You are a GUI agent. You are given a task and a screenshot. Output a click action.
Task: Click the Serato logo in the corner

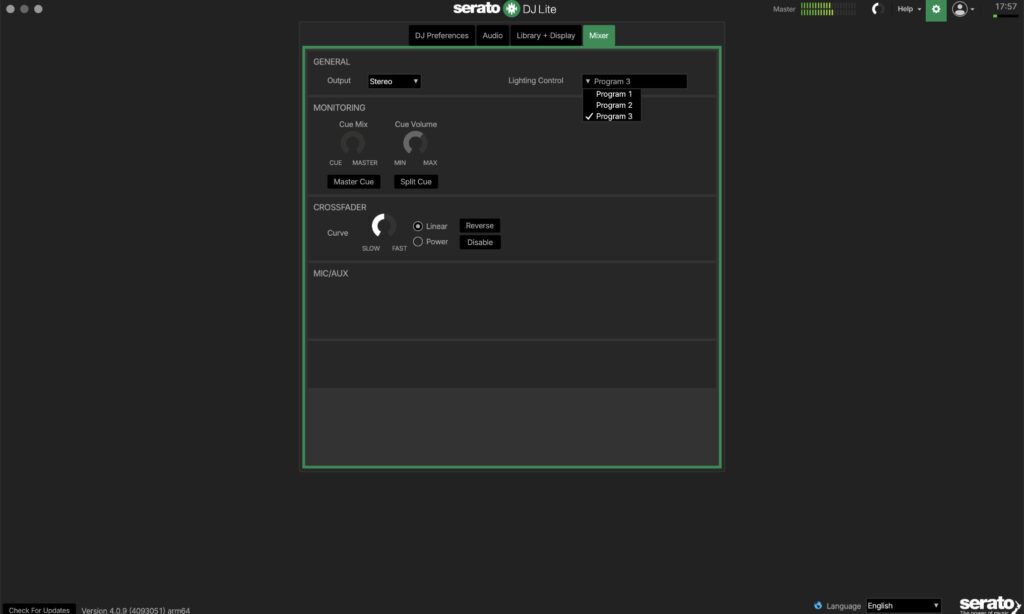point(989,604)
